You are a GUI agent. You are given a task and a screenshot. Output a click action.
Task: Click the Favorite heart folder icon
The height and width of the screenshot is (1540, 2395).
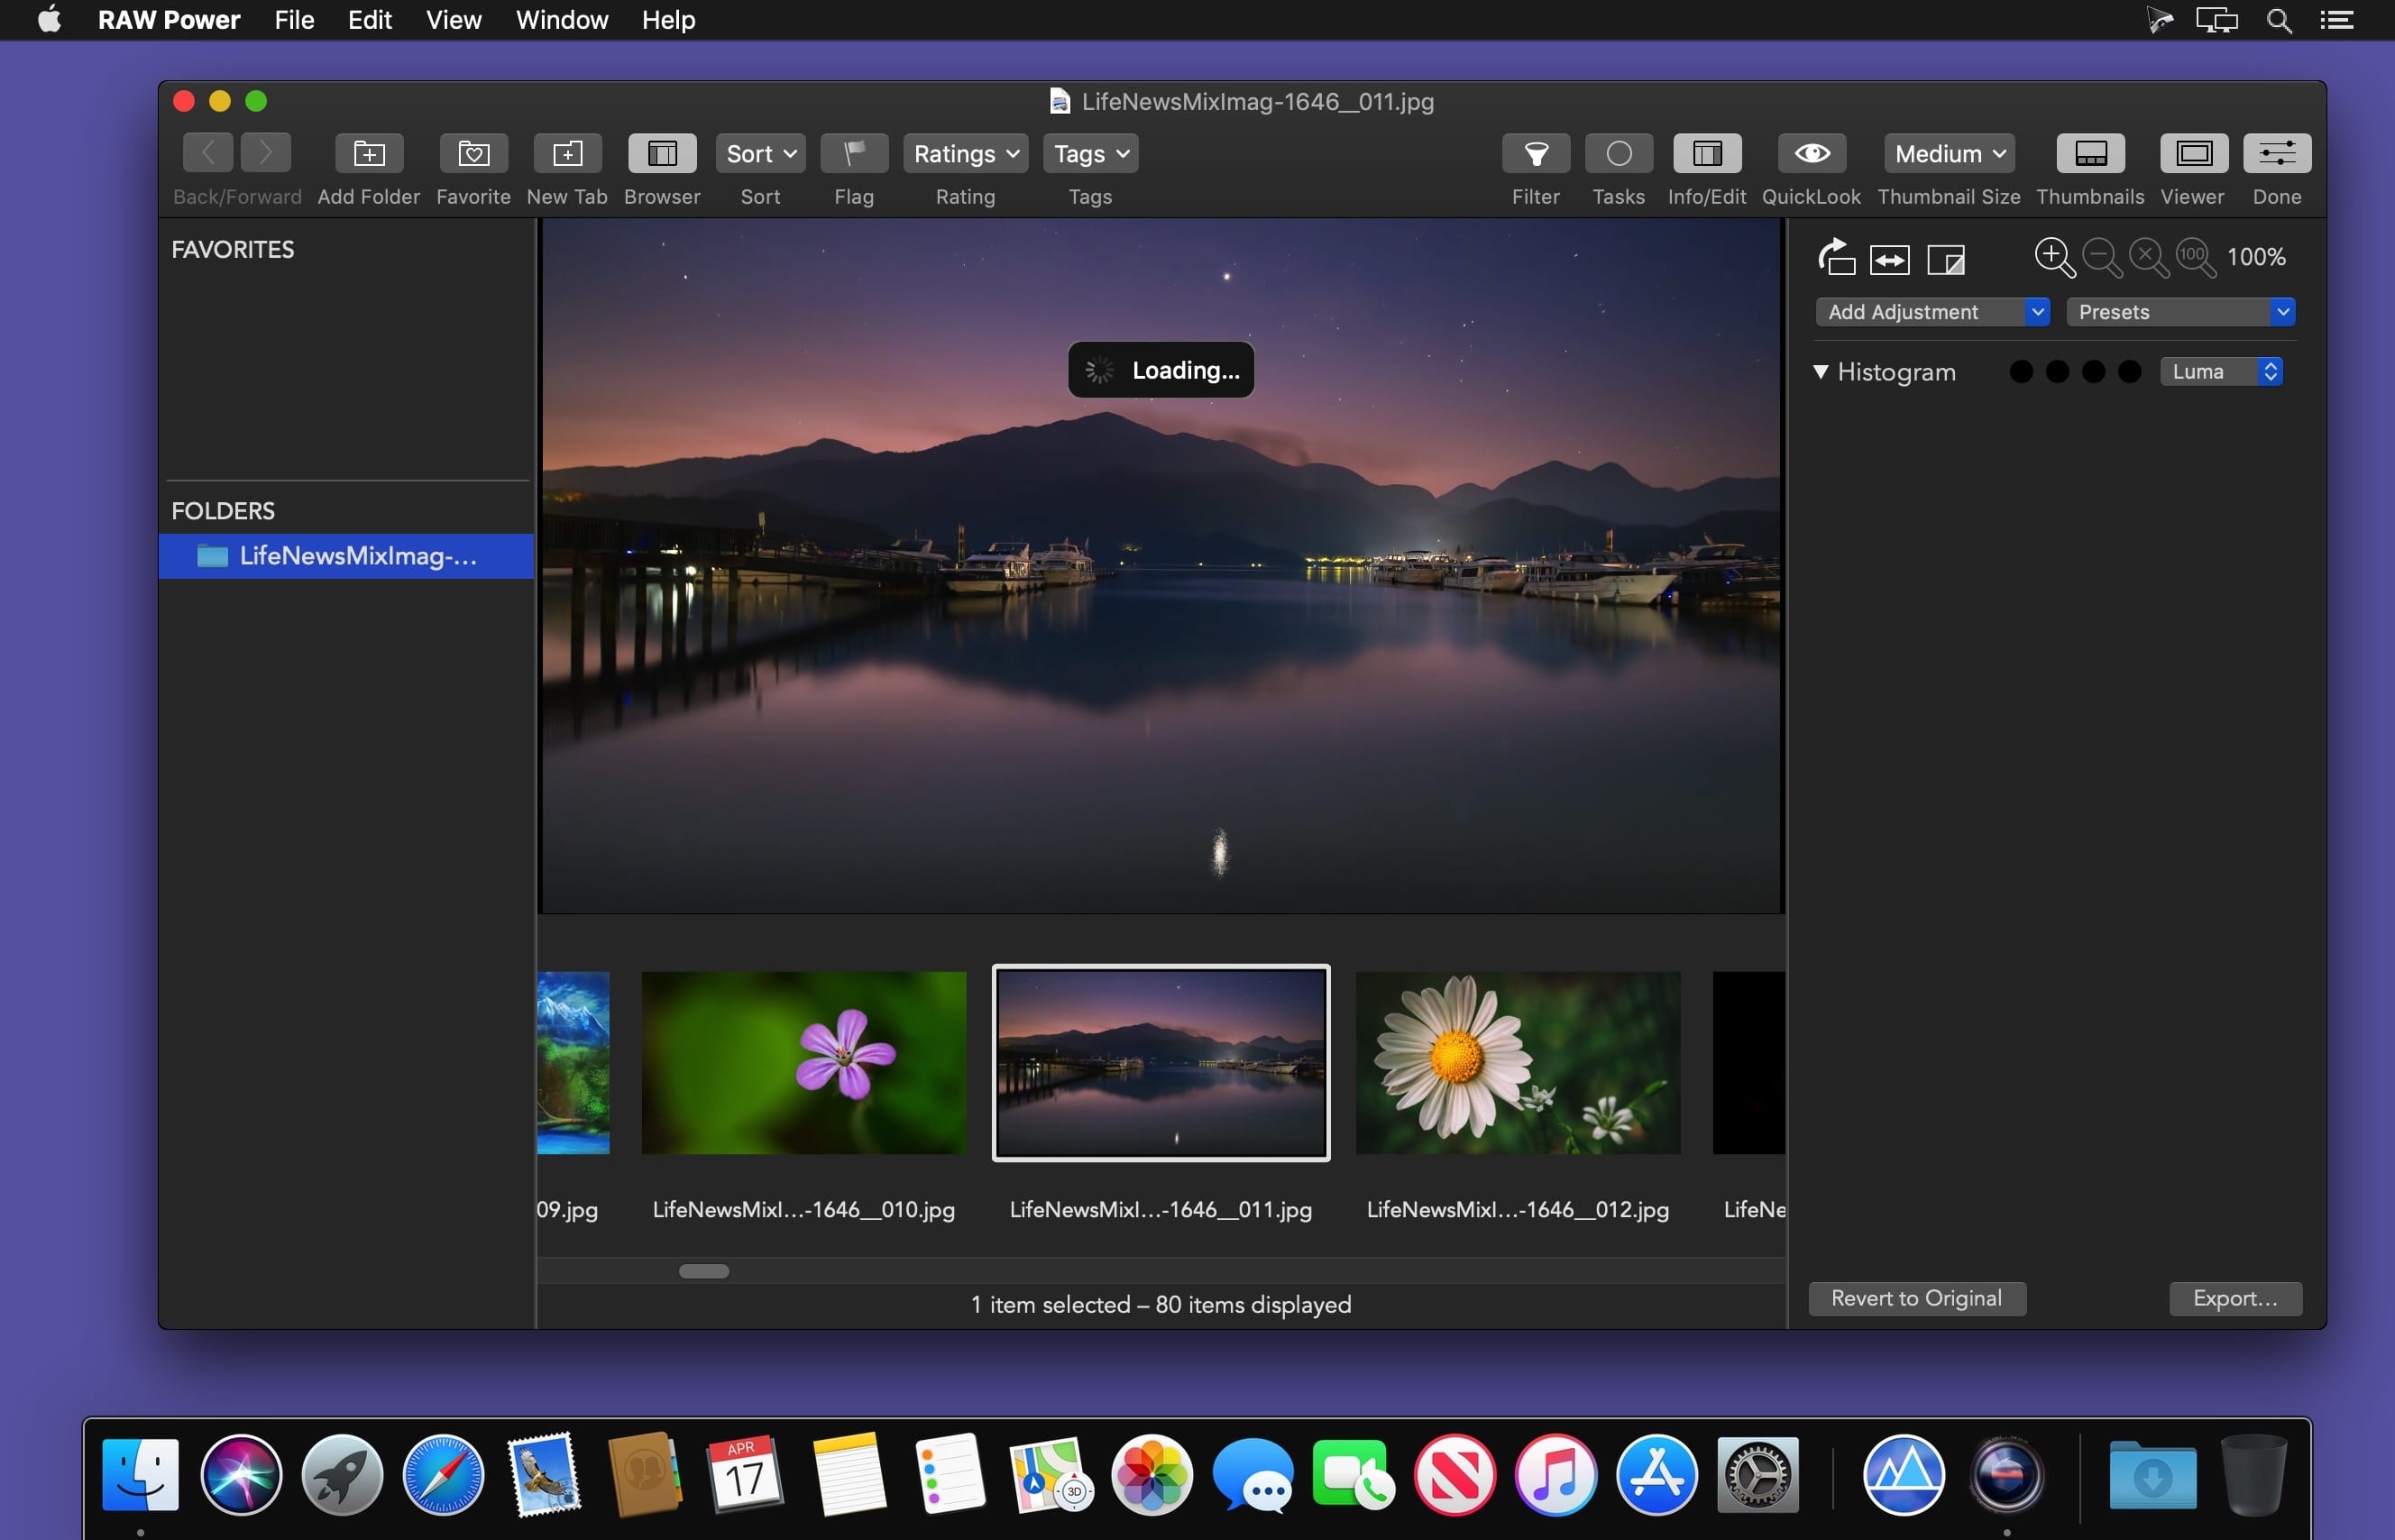coord(473,154)
